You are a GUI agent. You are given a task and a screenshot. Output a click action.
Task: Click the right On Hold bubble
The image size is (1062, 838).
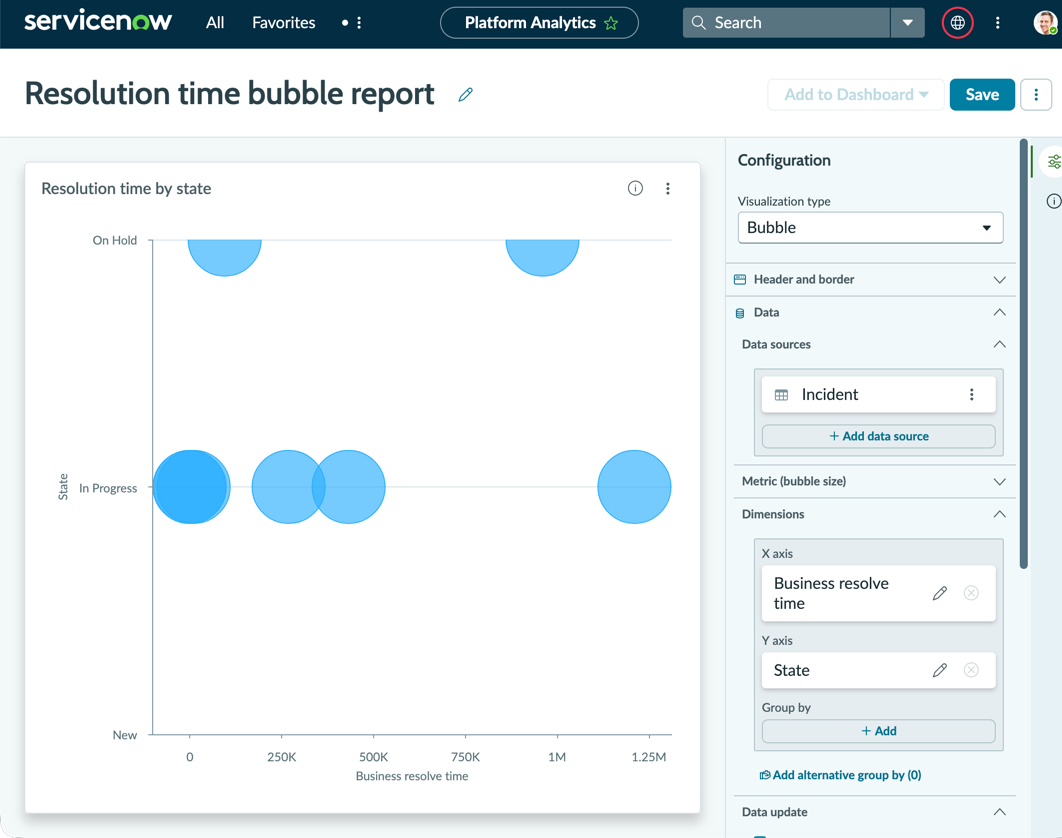542,257
